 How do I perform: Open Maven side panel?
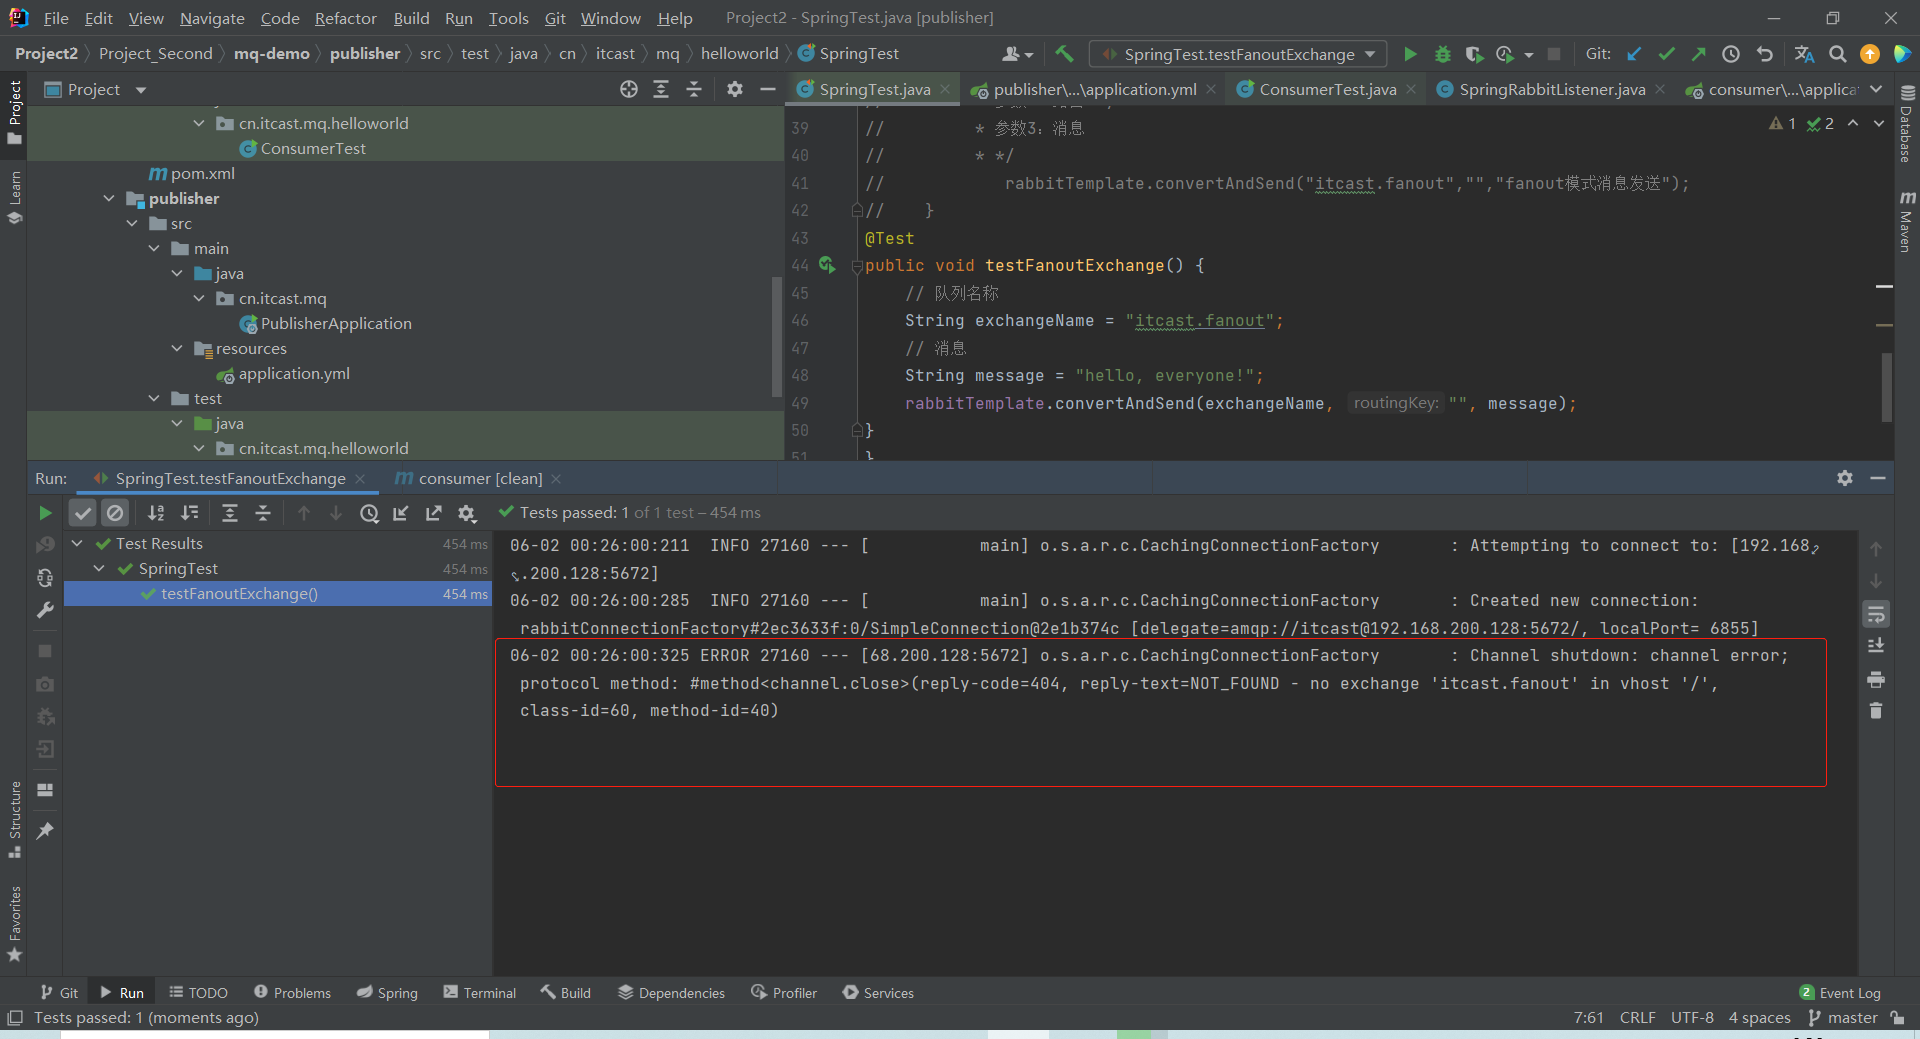tap(1907, 222)
